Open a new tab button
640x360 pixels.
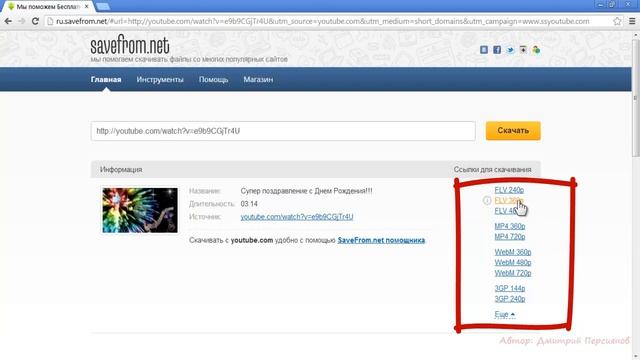(x=102, y=7)
